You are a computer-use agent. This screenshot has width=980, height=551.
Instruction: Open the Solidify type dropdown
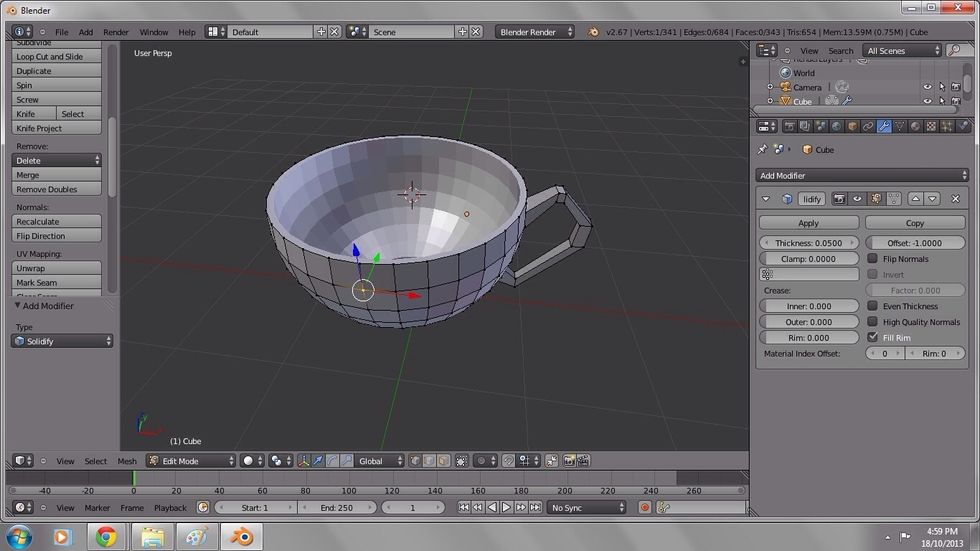[62, 341]
